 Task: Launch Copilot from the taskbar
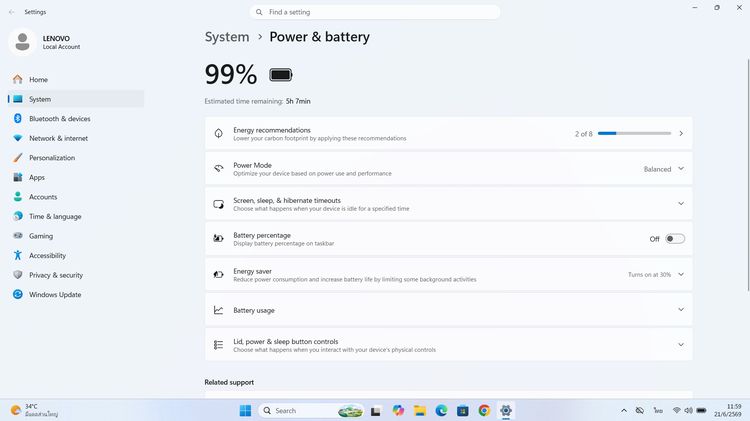click(398, 410)
